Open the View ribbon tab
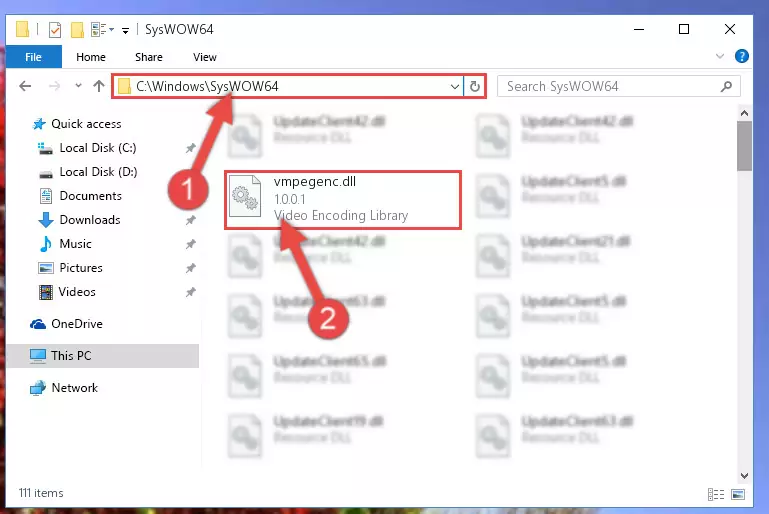The height and width of the screenshot is (514, 769). tap(205, 57)
